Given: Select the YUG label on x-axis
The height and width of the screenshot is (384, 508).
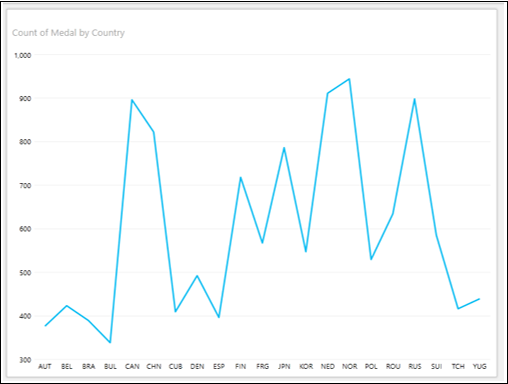Looking at the screenshot, I should (480, 366).
